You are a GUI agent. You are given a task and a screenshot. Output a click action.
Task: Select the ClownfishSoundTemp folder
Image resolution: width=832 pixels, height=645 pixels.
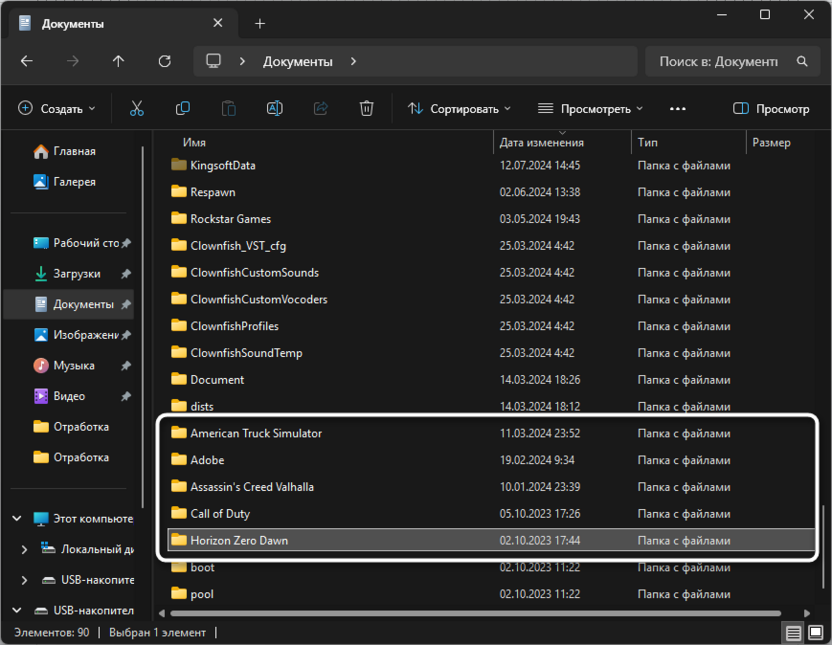(491, 353)
